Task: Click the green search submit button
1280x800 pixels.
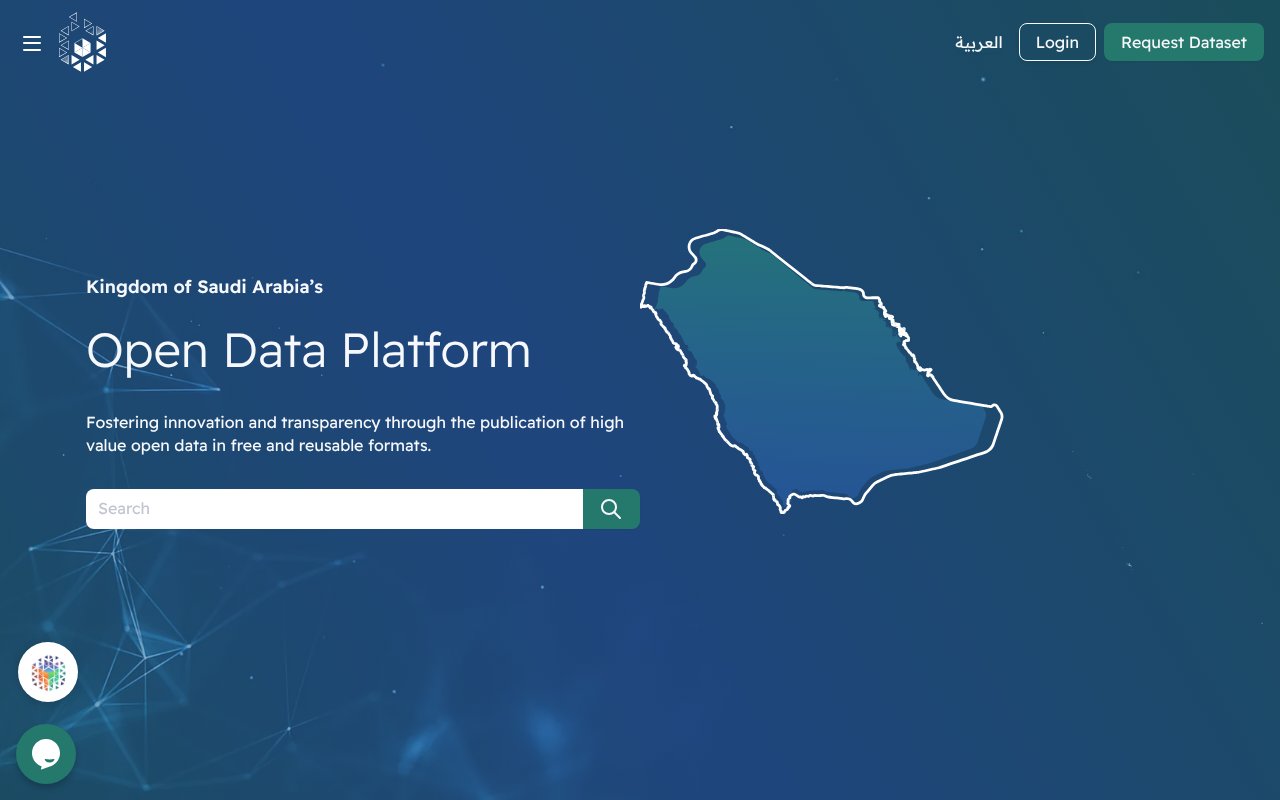Action: coord(611,508)
